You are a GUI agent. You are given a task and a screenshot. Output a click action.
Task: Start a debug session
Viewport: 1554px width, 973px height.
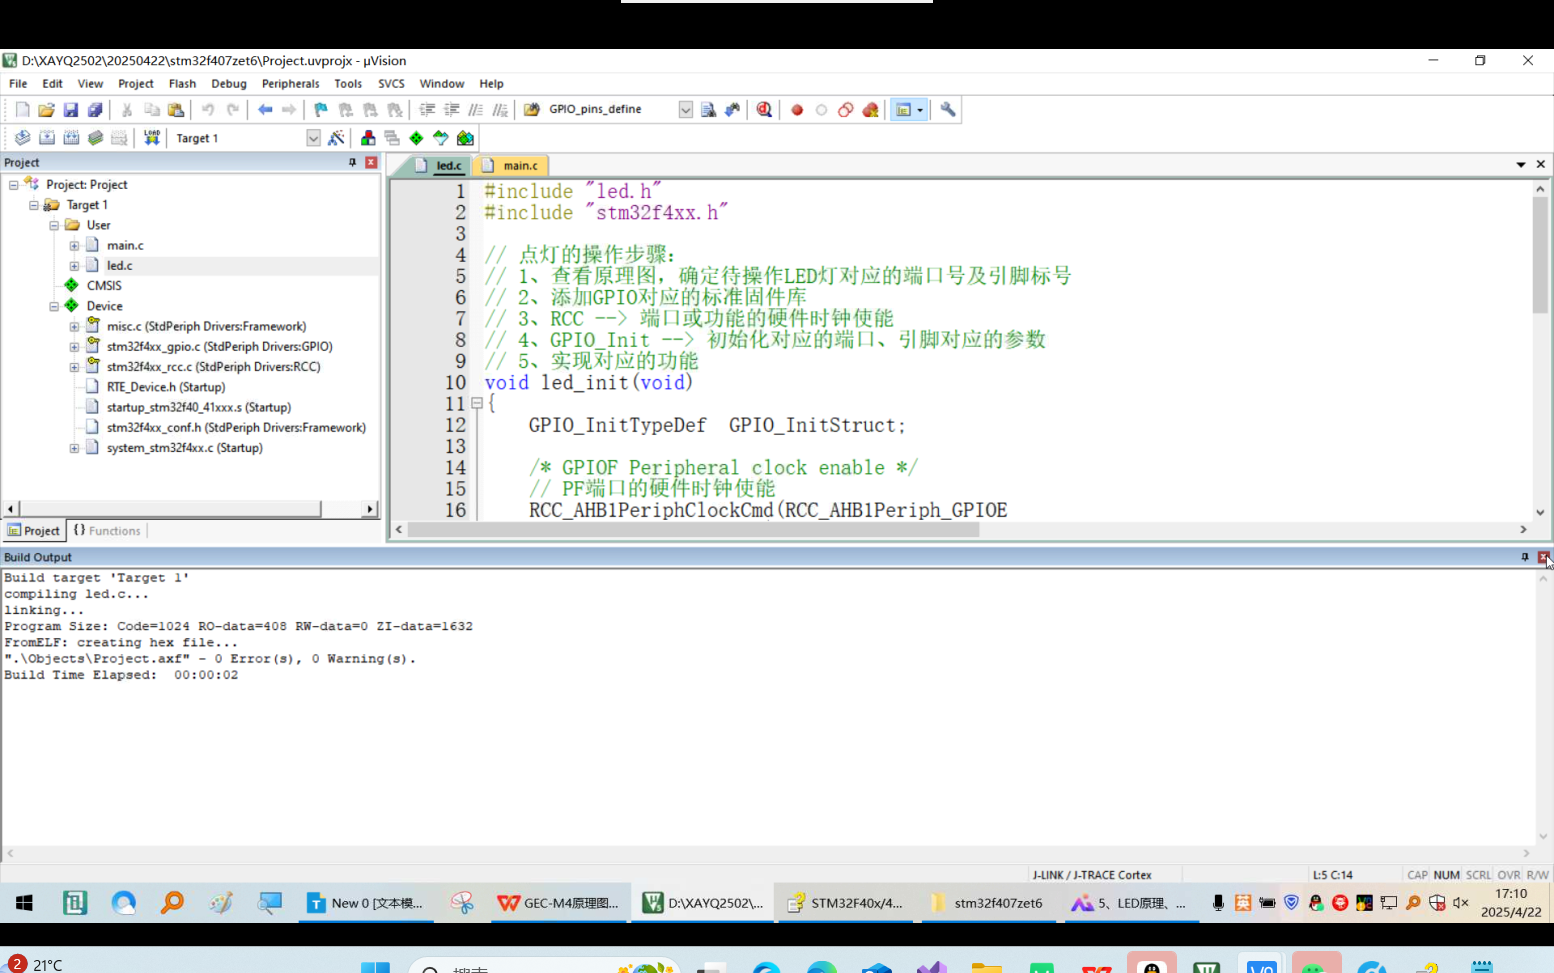point(763,109)
